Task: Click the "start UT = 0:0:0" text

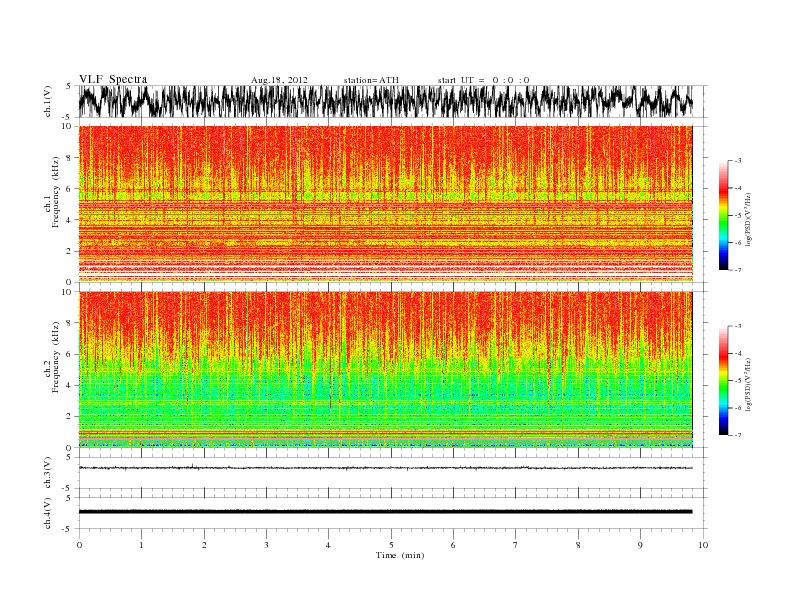Action: coord(483,80)
